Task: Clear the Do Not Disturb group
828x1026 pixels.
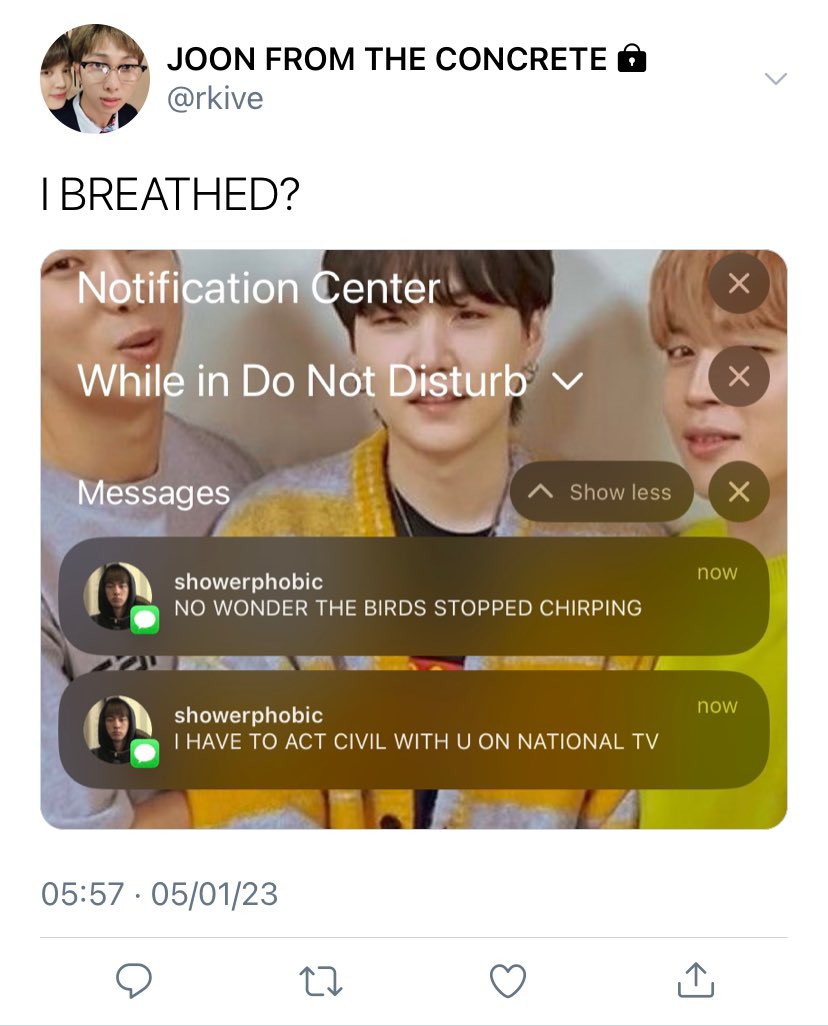Action: 739,376
